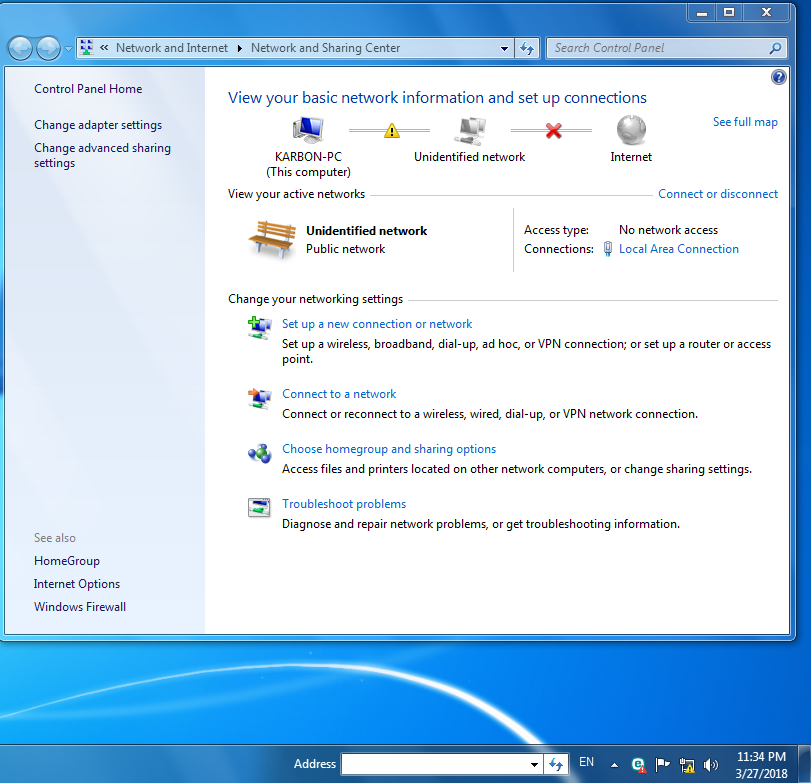Viewport: 811px width, 783px height.
Task: Click the breadcrumb double chevron overflow
Action: pos(104,48)
